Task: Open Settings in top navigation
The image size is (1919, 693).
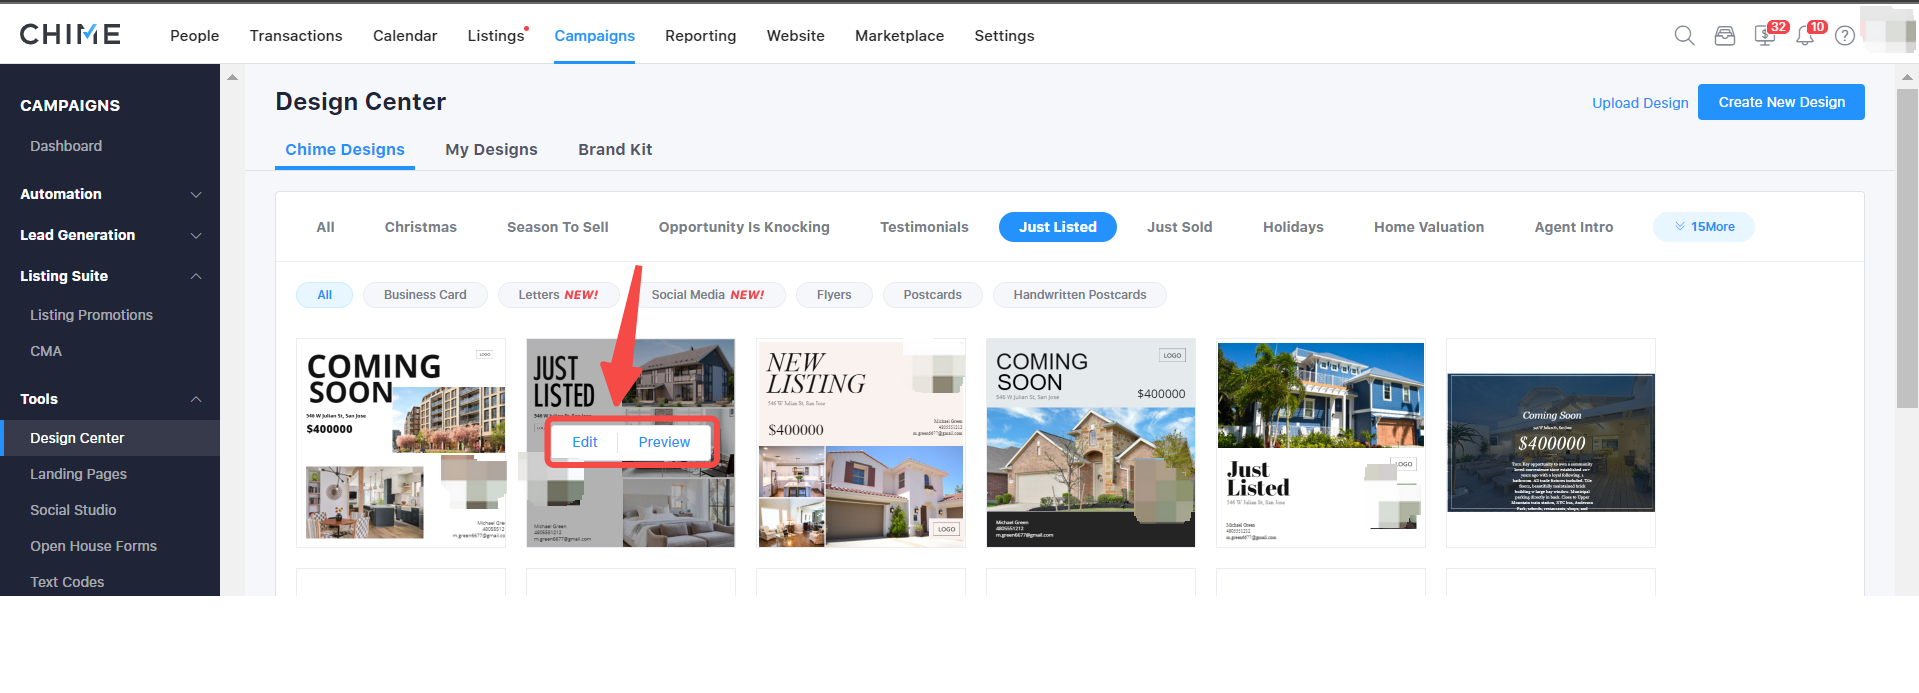Action: coord(1004,36)
